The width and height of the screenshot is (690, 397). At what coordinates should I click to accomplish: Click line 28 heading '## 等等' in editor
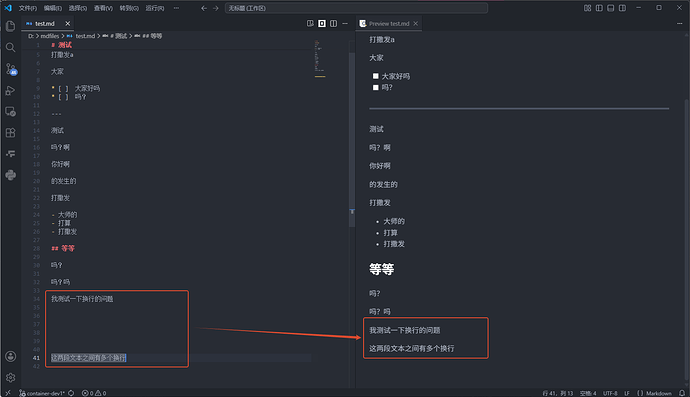(63, 248)
